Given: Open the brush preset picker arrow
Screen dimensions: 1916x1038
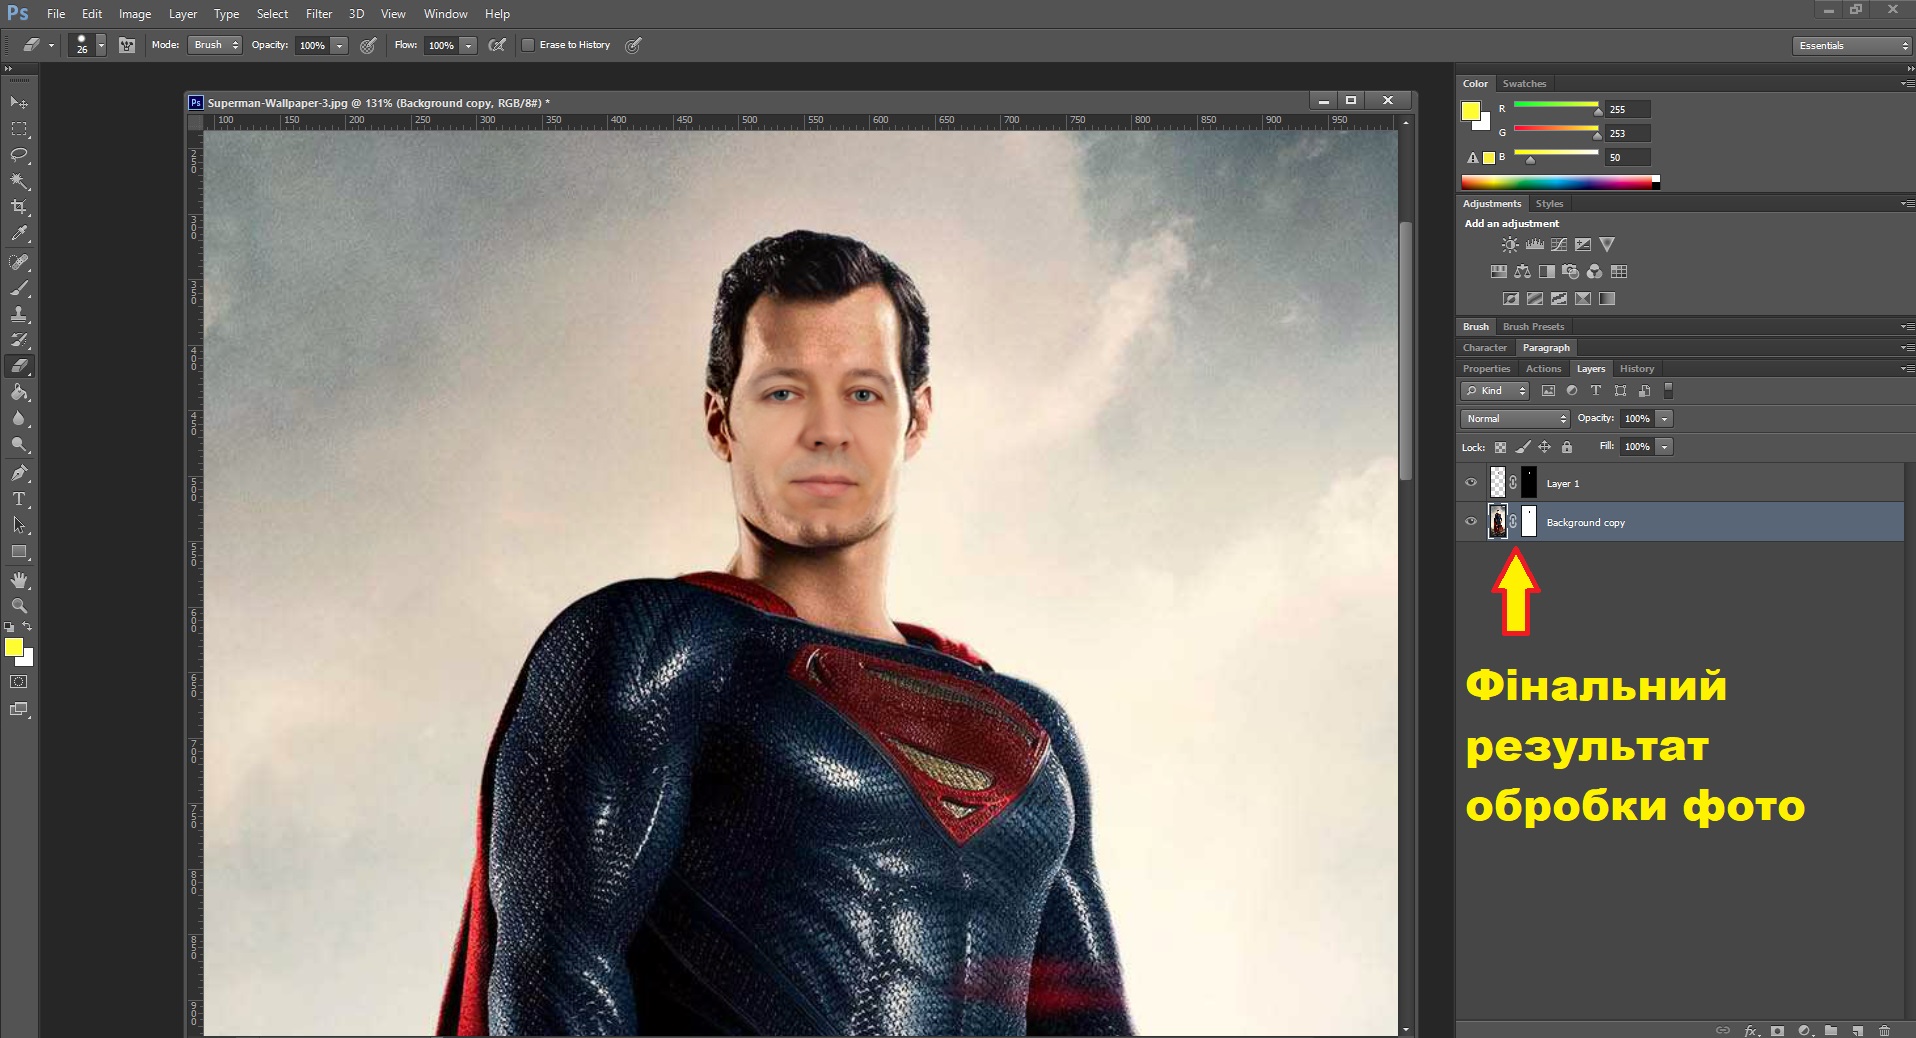Looking at the screenshot, I should (101, 45).
